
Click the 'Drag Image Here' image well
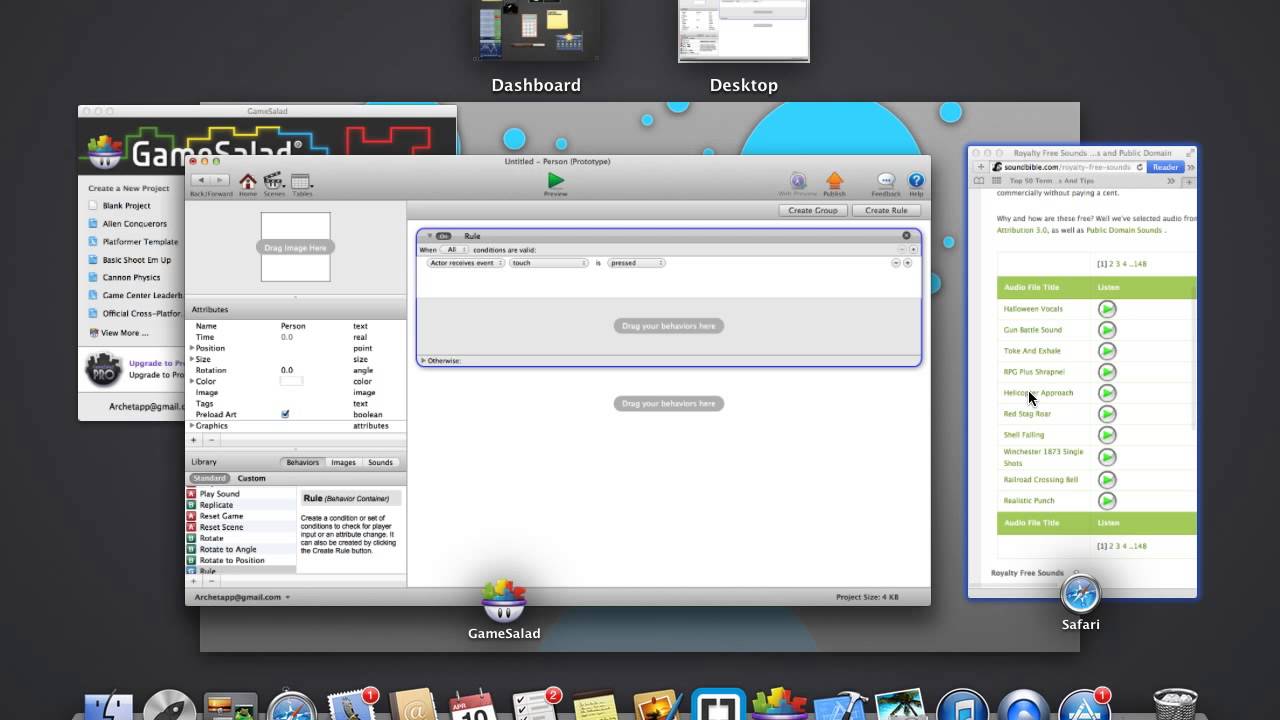click(296, 247)
